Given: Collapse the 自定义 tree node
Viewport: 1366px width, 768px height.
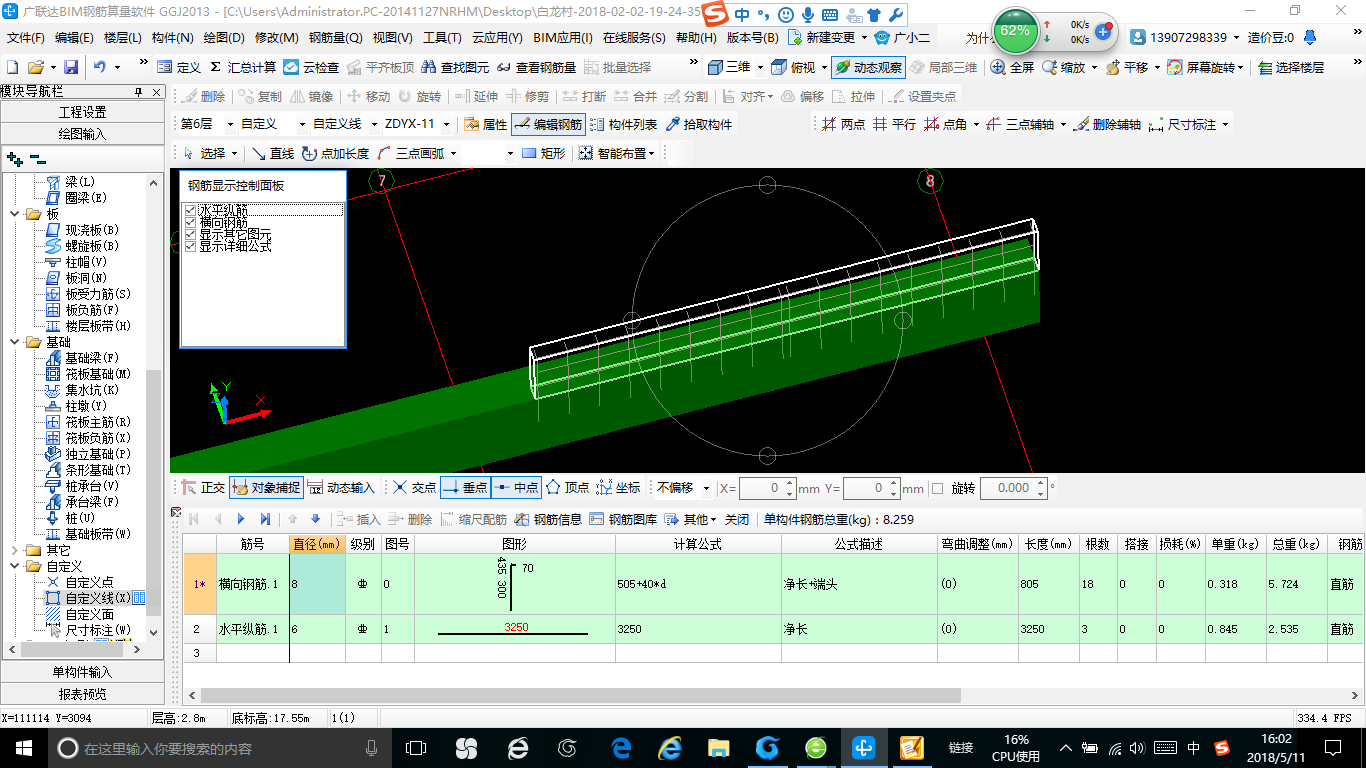Looking at the screenshot, I should tap(14, 566).
